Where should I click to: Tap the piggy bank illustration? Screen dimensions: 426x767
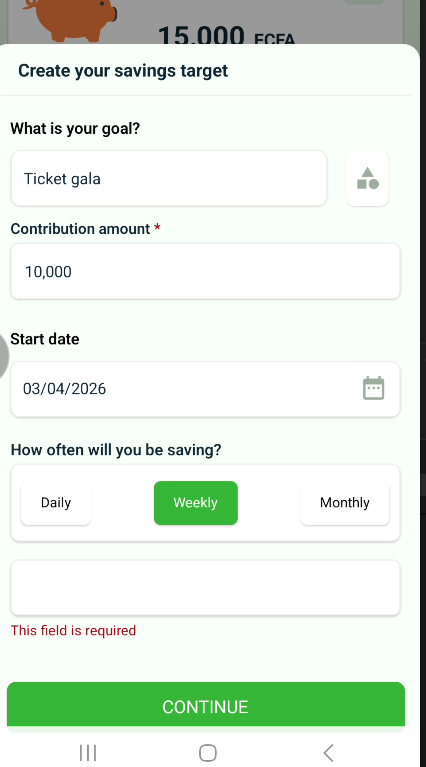69,20
